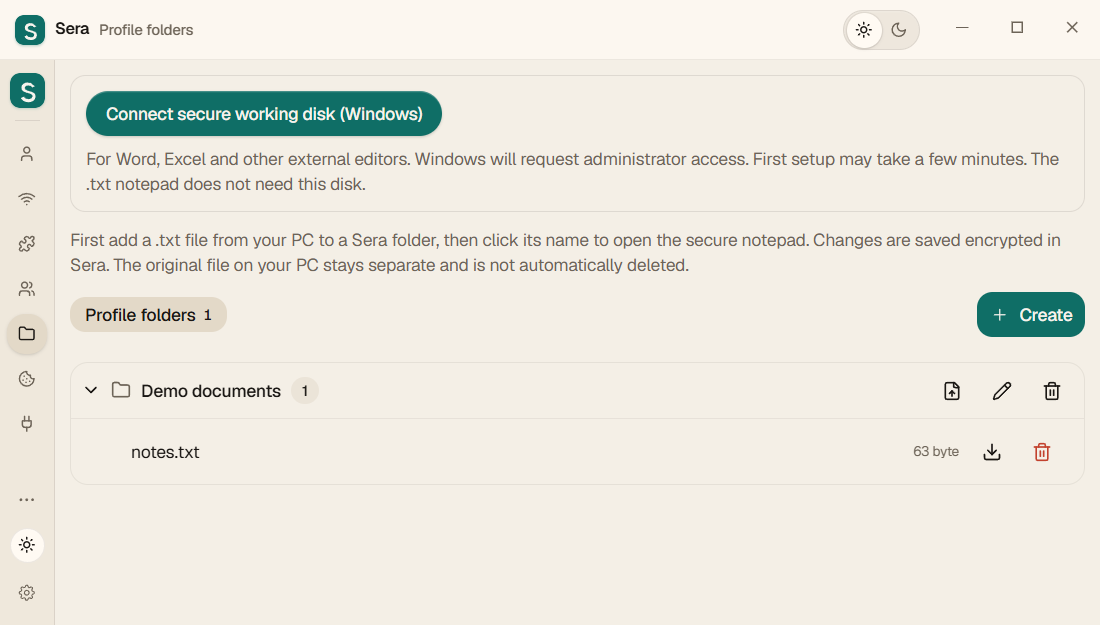Open the Wi-Fi network sidebar icon
This screenshot has width=1100, height=625.
(27, 199)
